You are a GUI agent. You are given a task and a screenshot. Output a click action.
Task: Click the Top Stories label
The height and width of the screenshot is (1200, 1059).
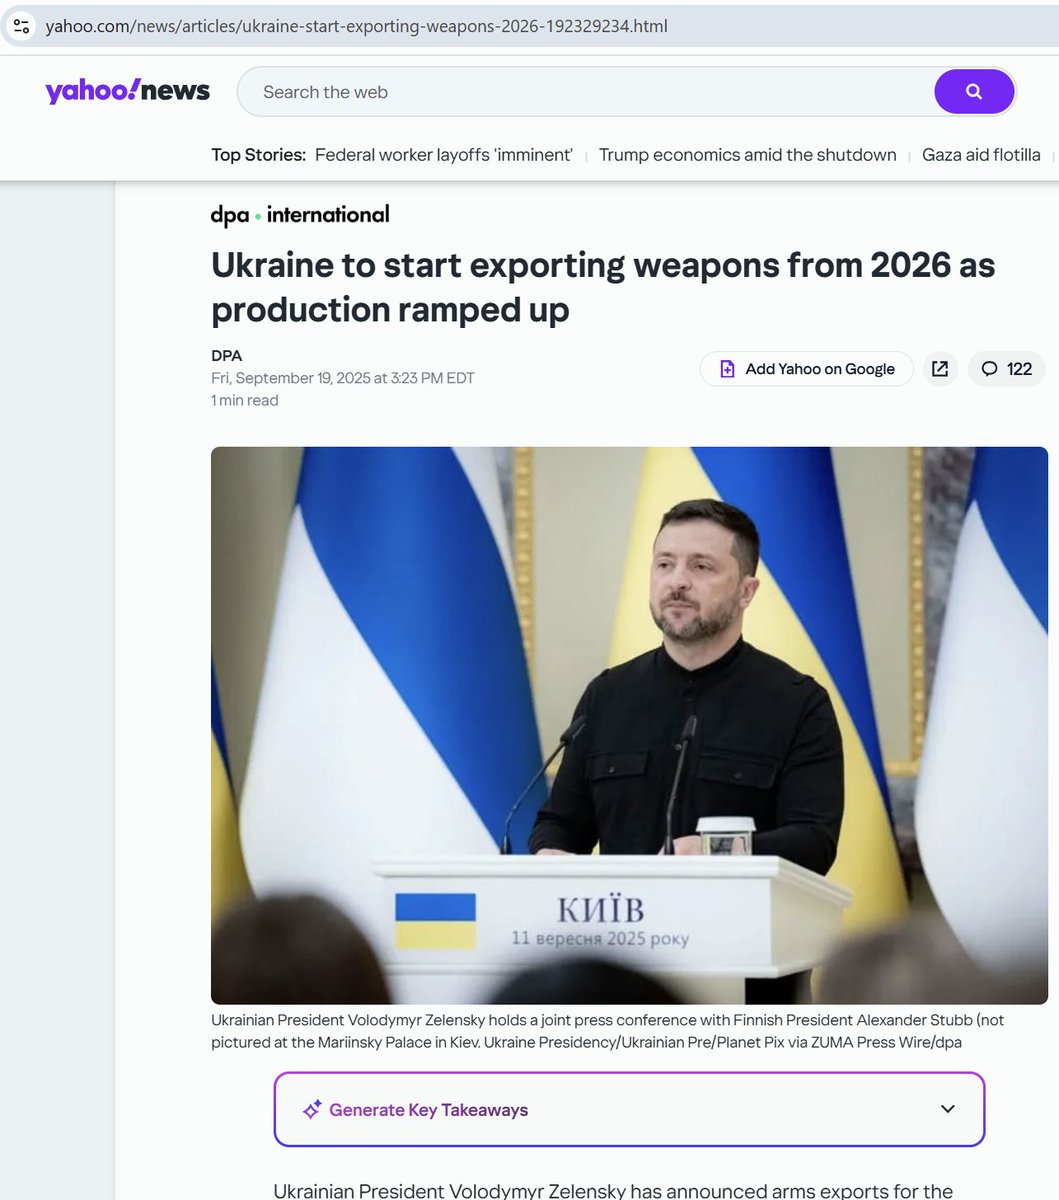tap(258, 155)
